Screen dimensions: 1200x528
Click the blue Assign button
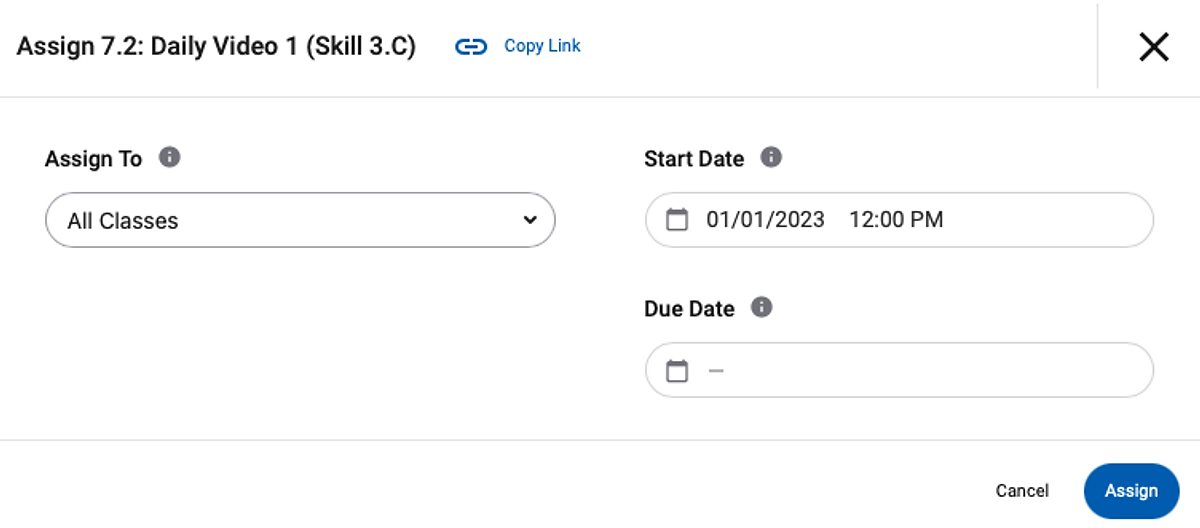[1131, 491]
